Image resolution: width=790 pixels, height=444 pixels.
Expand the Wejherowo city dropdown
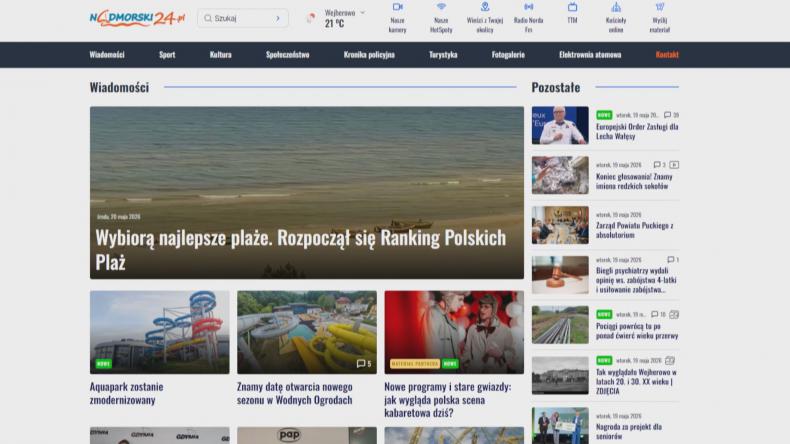[x=362, y=13]
